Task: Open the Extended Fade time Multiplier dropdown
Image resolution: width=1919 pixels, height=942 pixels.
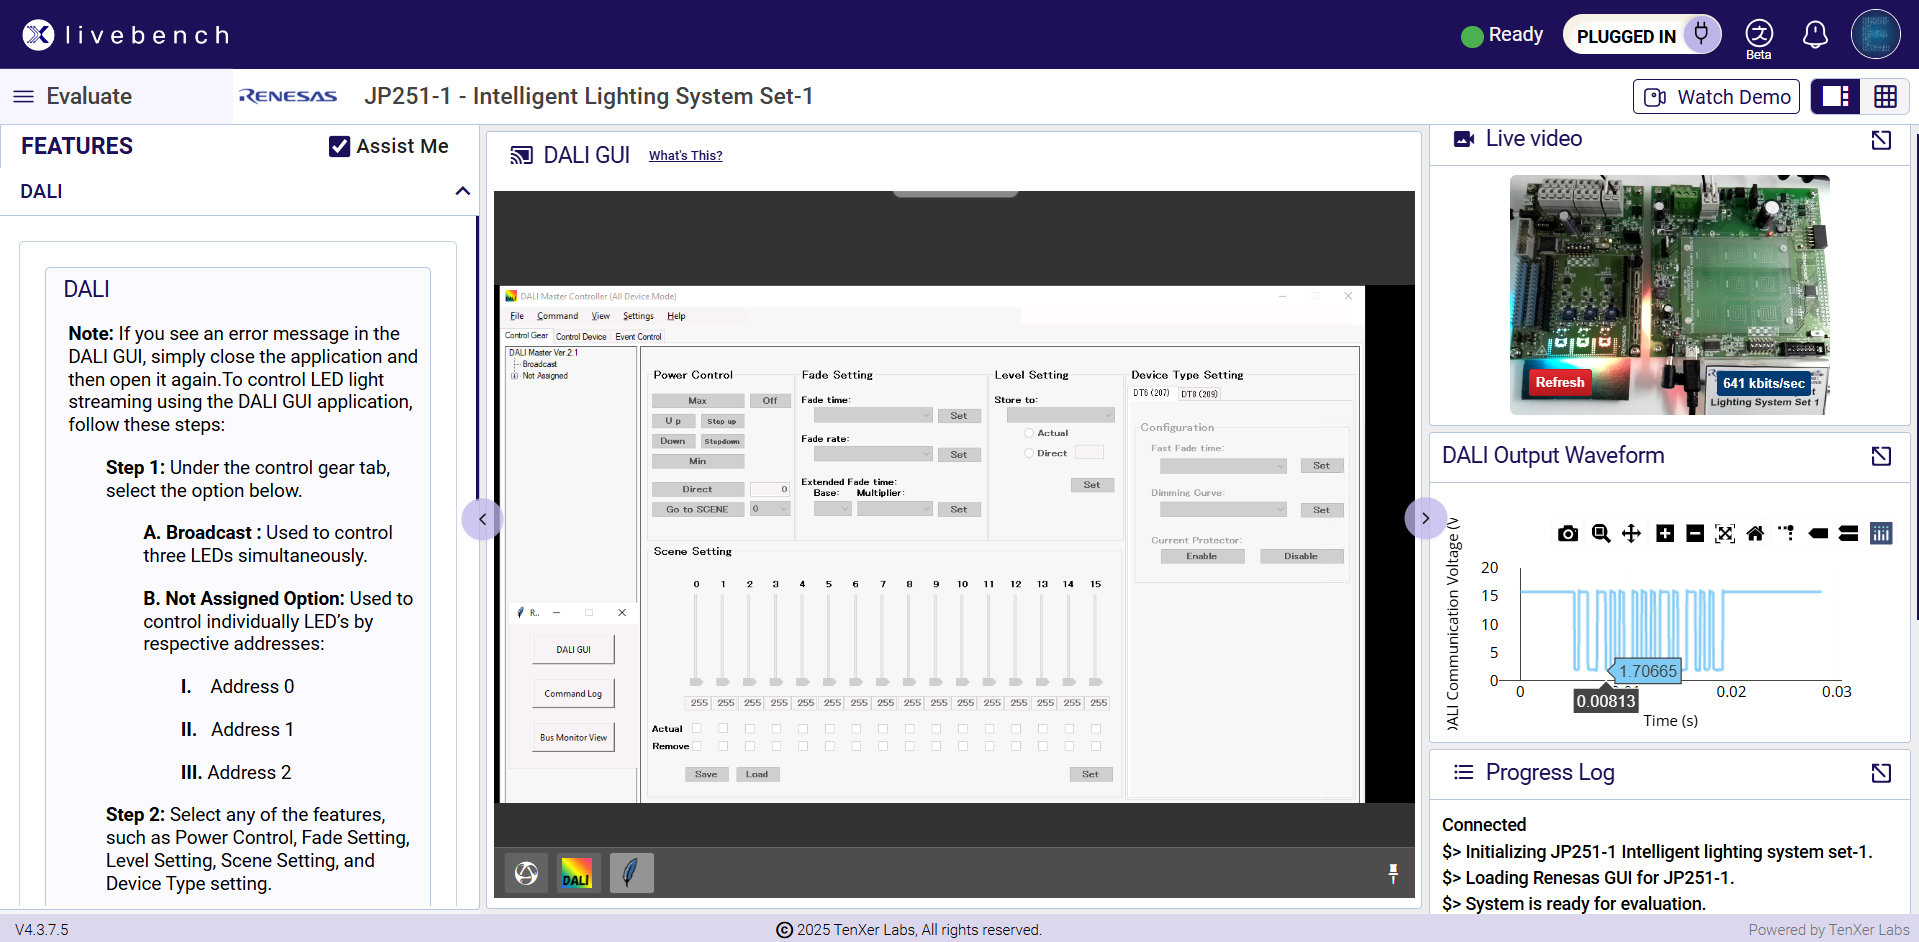Action: point(894,509)
